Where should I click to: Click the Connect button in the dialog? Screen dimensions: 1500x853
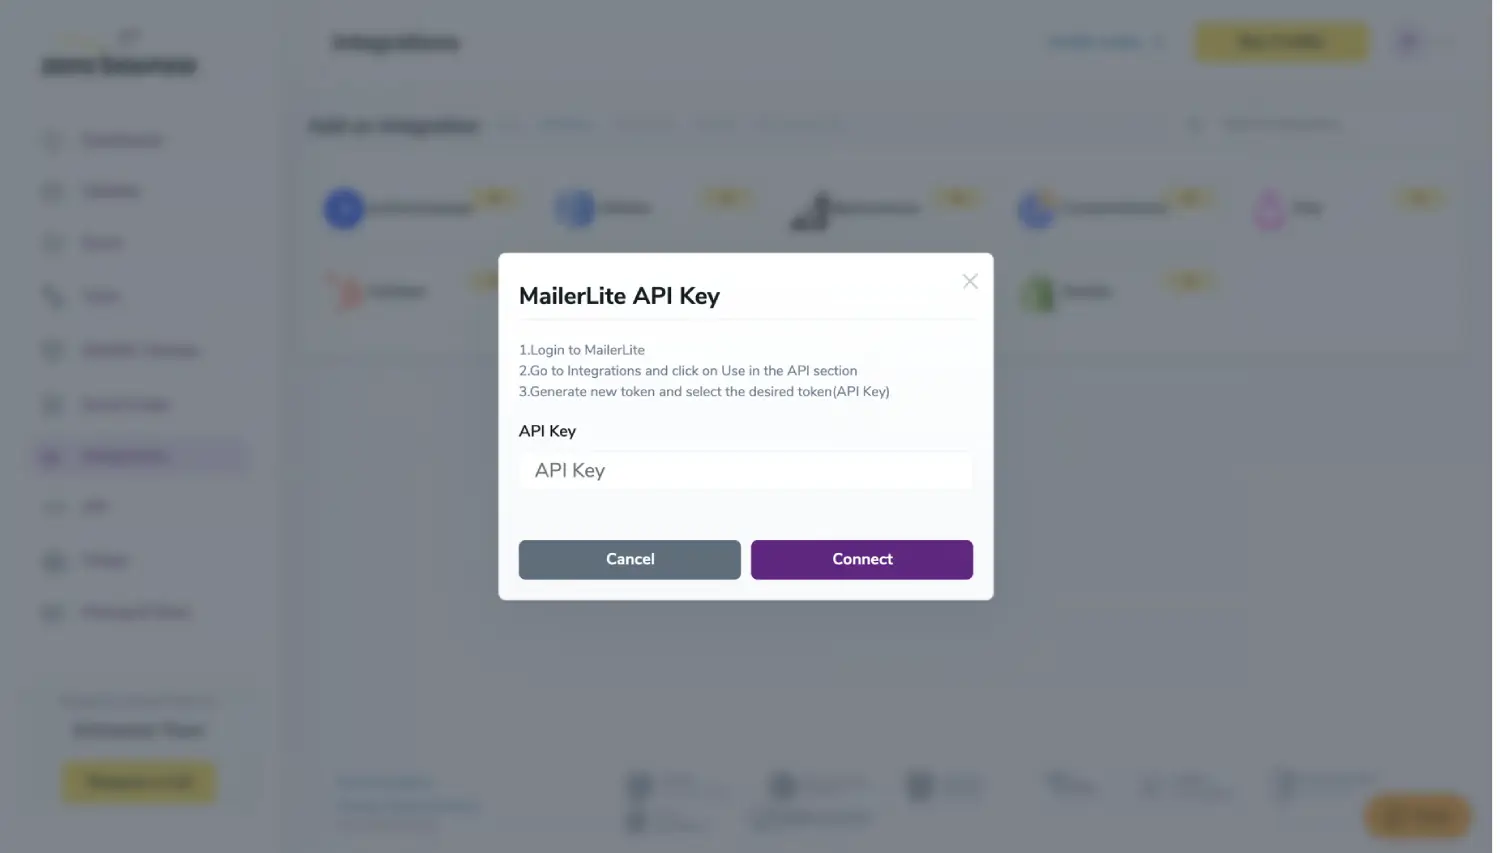tap(861, 559)
